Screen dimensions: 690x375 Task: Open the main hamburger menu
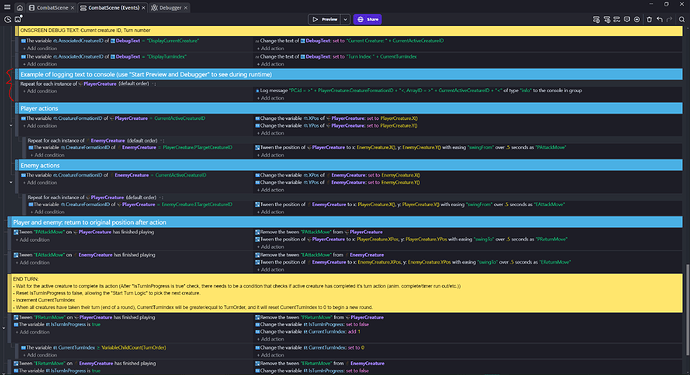(x=7, y=7)
